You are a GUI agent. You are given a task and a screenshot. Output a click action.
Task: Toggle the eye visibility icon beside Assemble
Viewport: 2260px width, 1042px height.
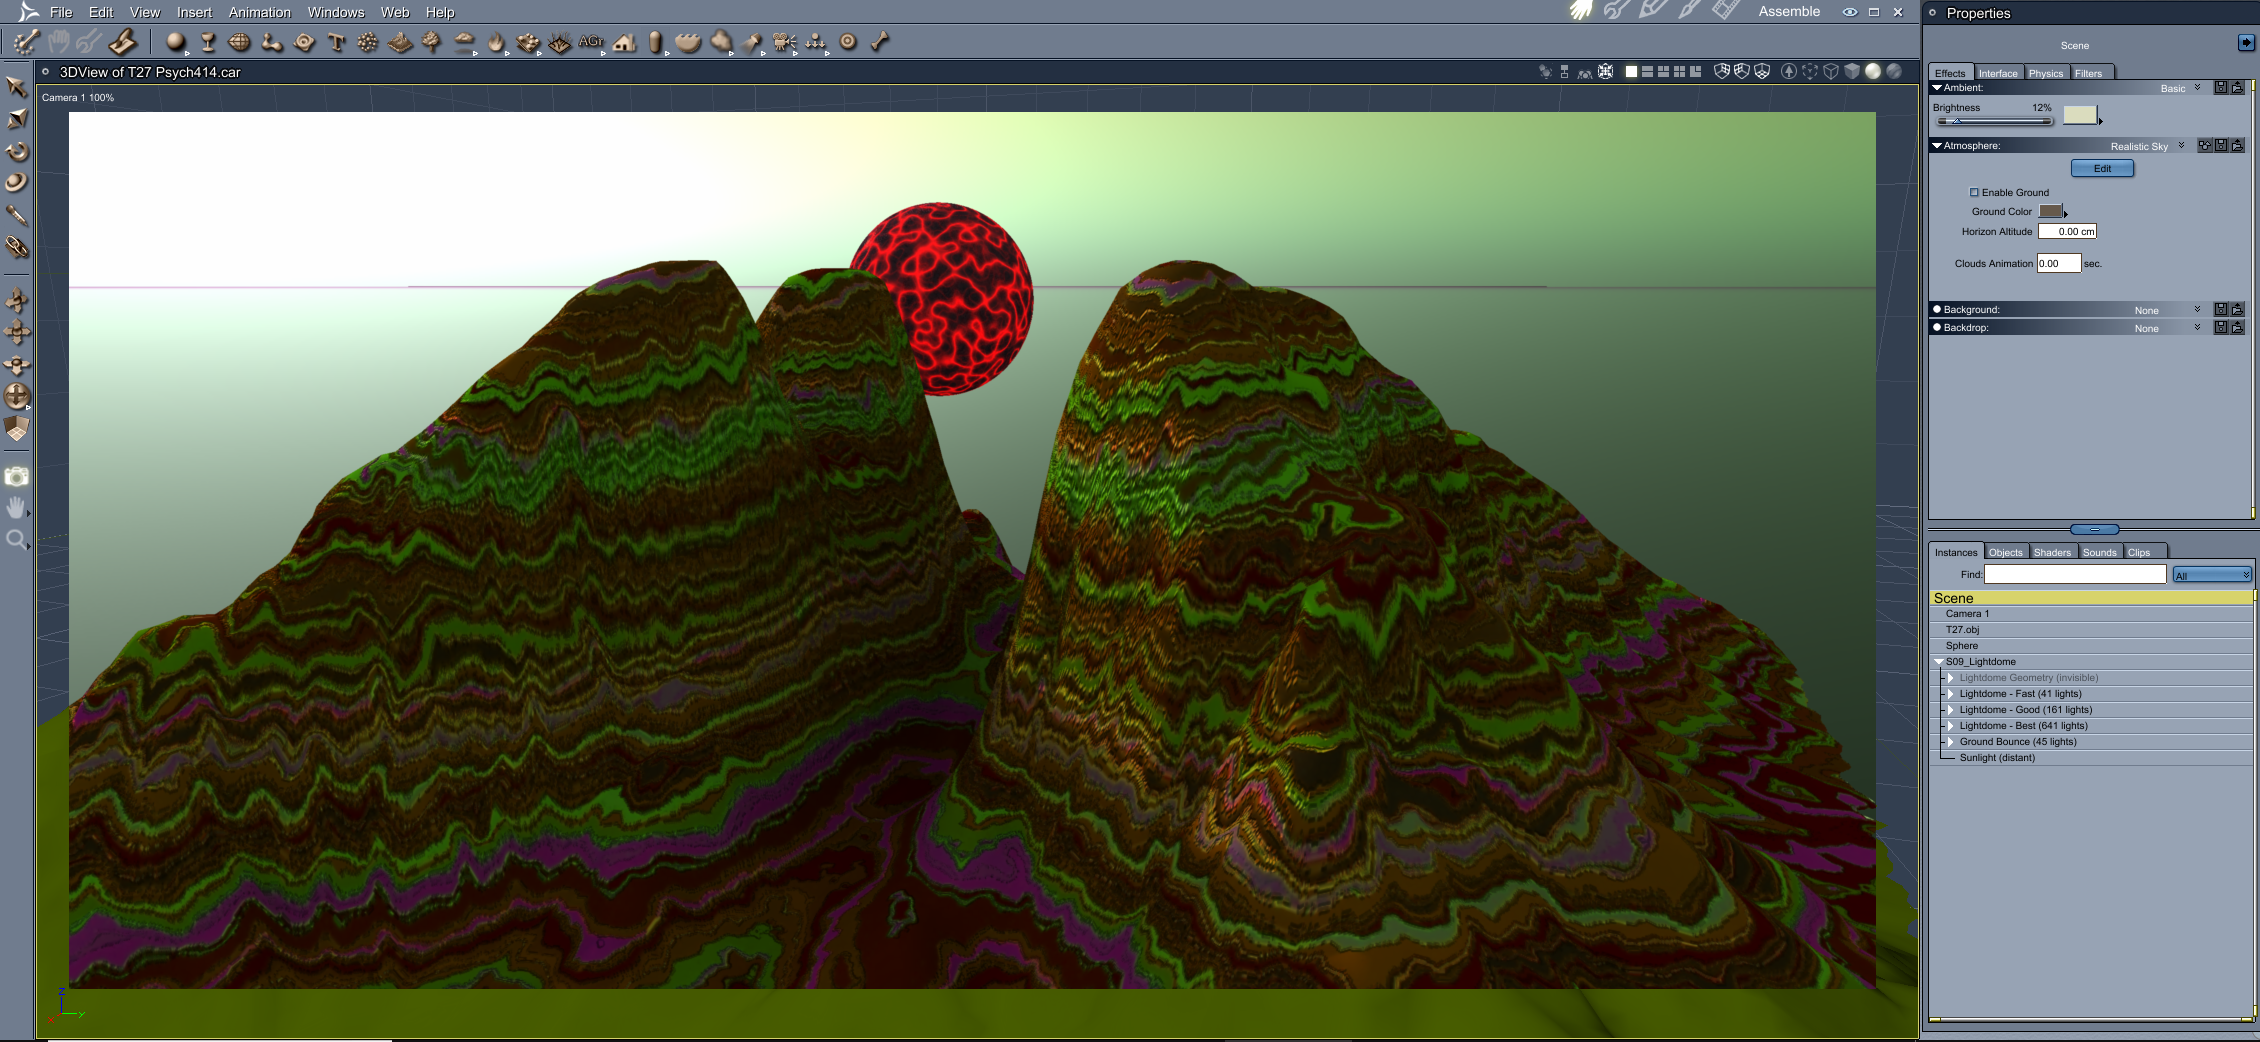(x=1850, y=12)
